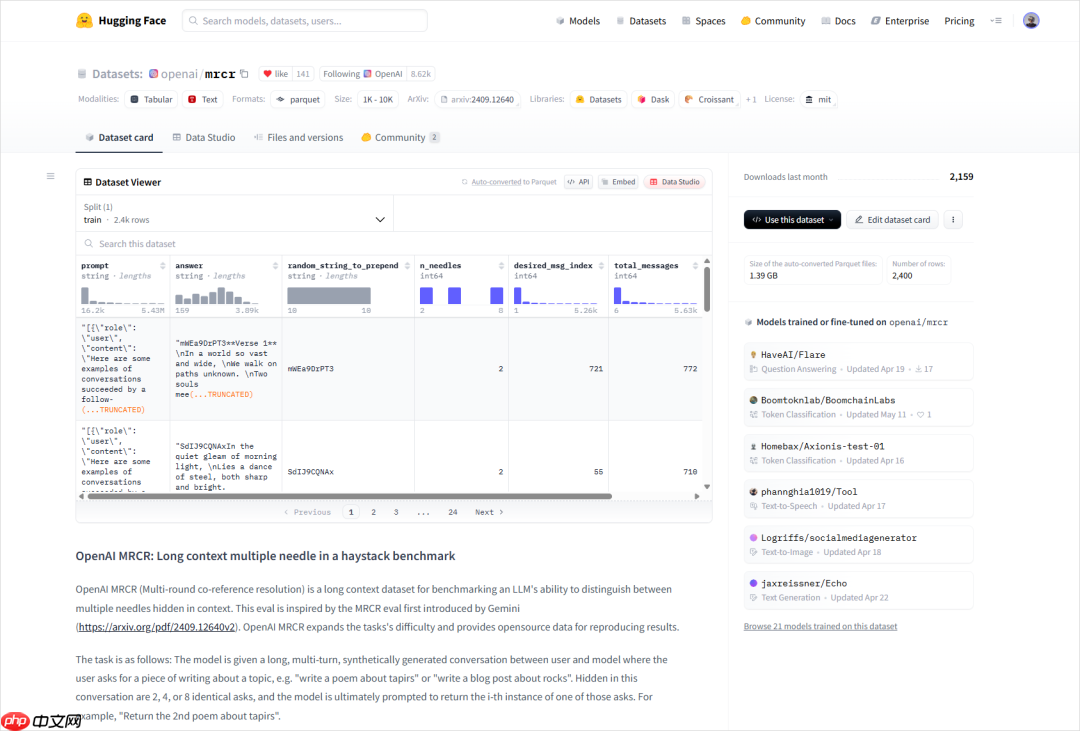Image resolution: width=1080 pixels, height=731 pixels.
Task: Open the Logriffs/socialmediagenerator model
Action: coord(858,544)
